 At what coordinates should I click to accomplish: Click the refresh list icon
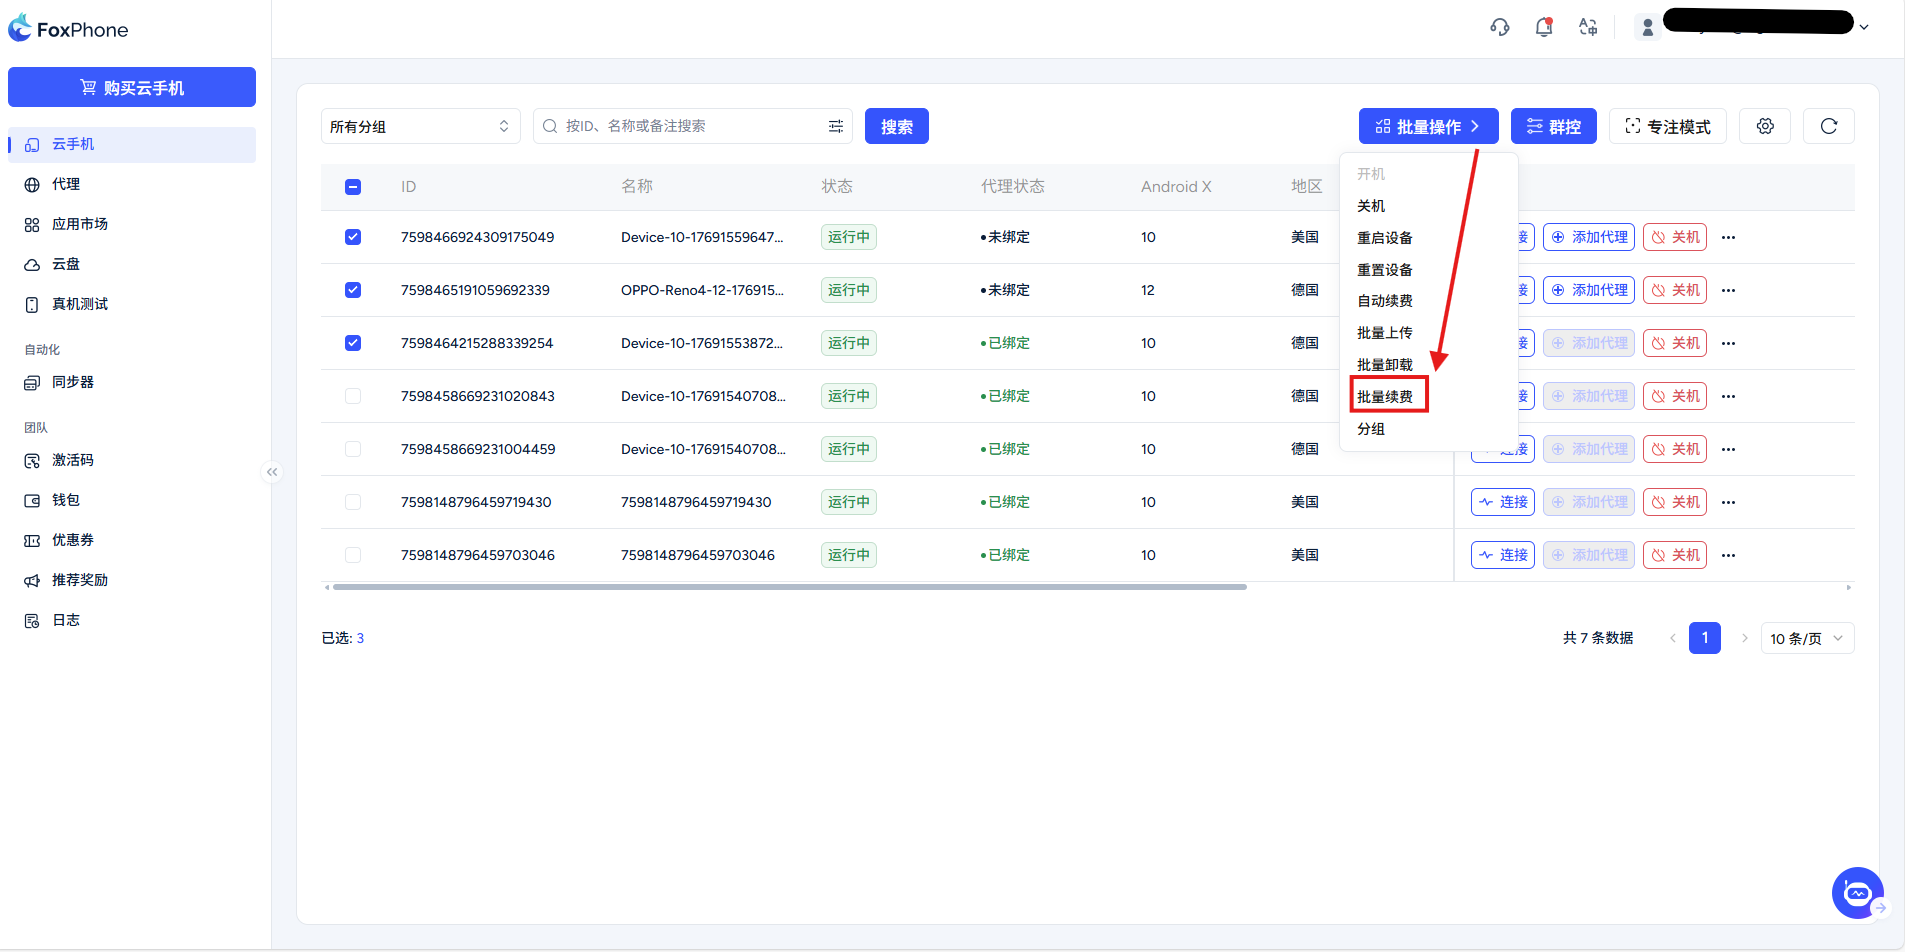pyautogui.click(x=1828, y=126)
